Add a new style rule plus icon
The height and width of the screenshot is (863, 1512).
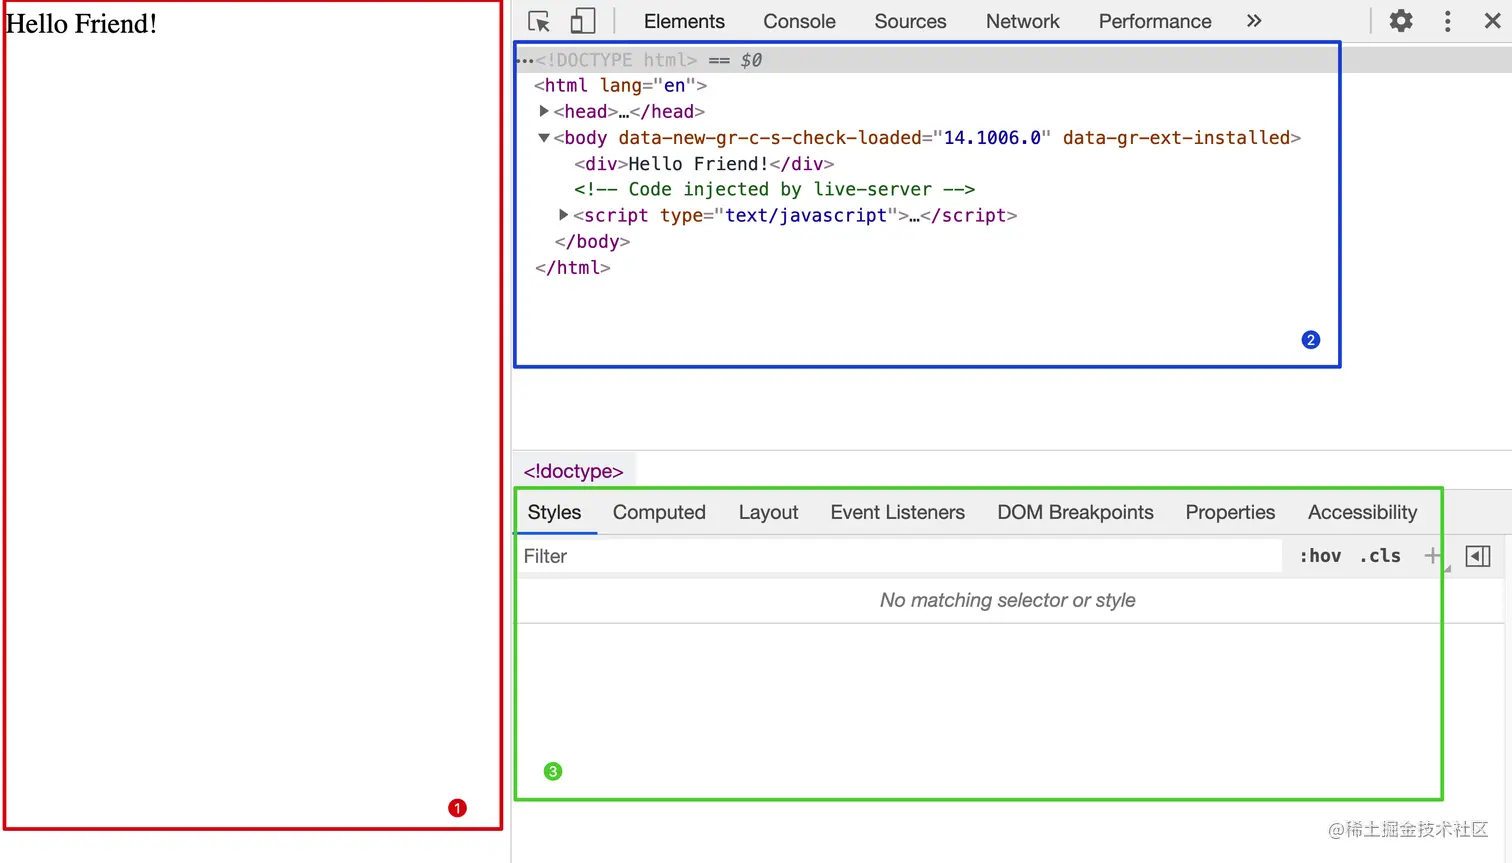1433,556
